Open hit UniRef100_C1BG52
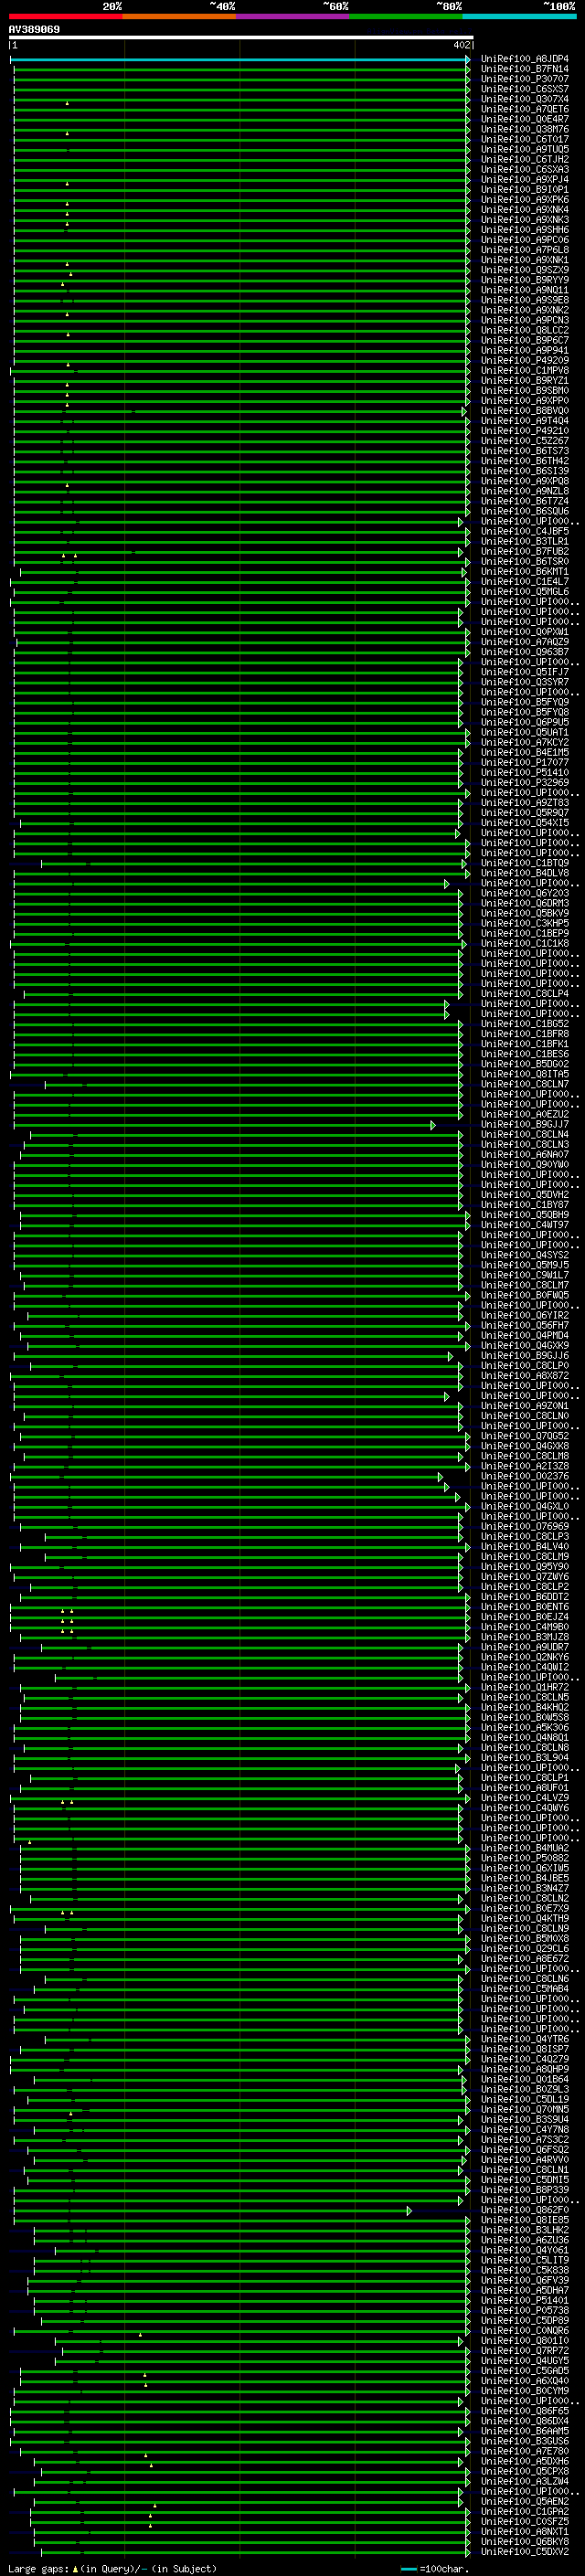 tap(524, 1024)
